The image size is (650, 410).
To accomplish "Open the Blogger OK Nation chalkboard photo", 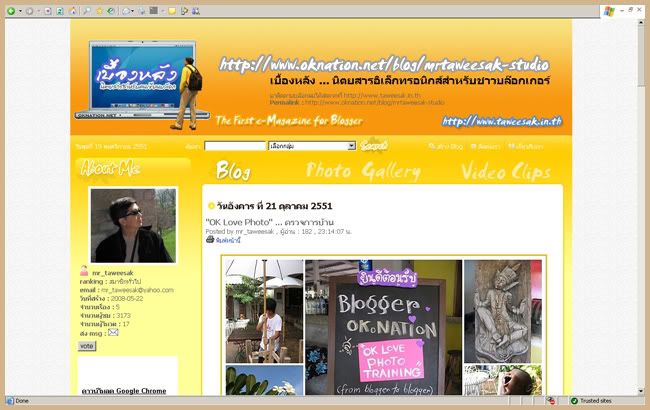I will (x=383, y=327).
